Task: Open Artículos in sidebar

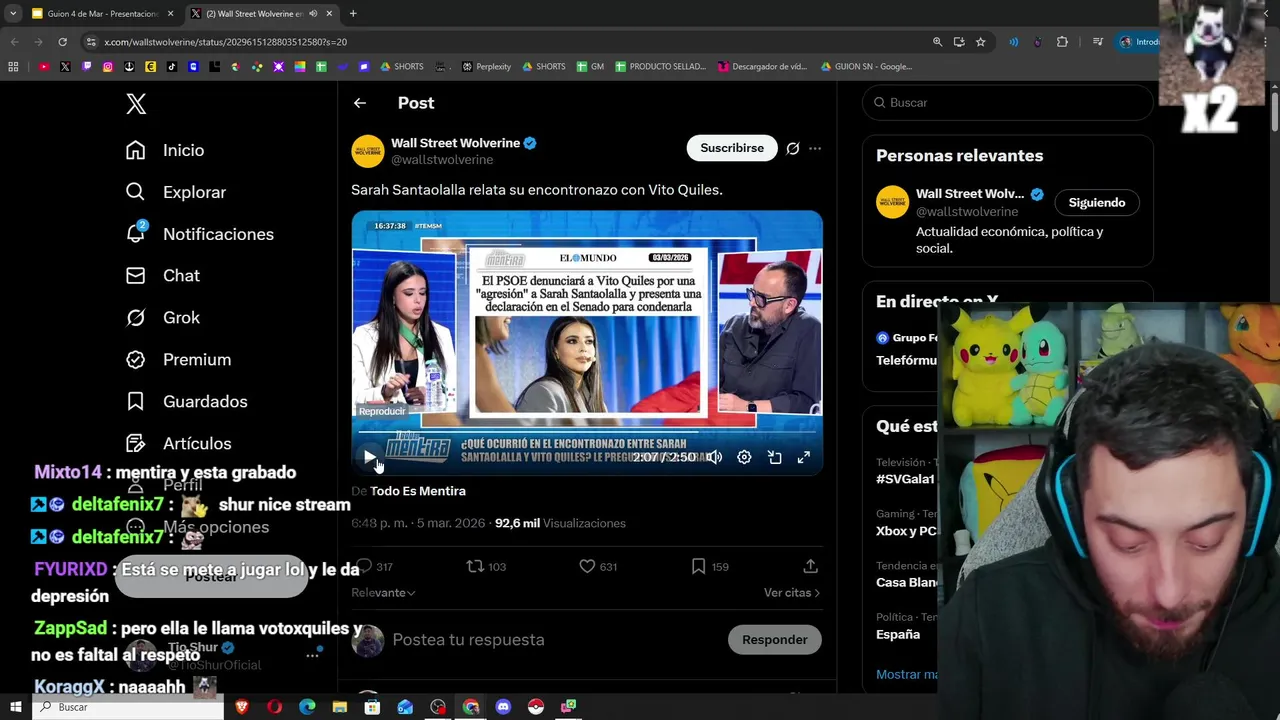Action: pyautogui.click(x=178, y=443)
